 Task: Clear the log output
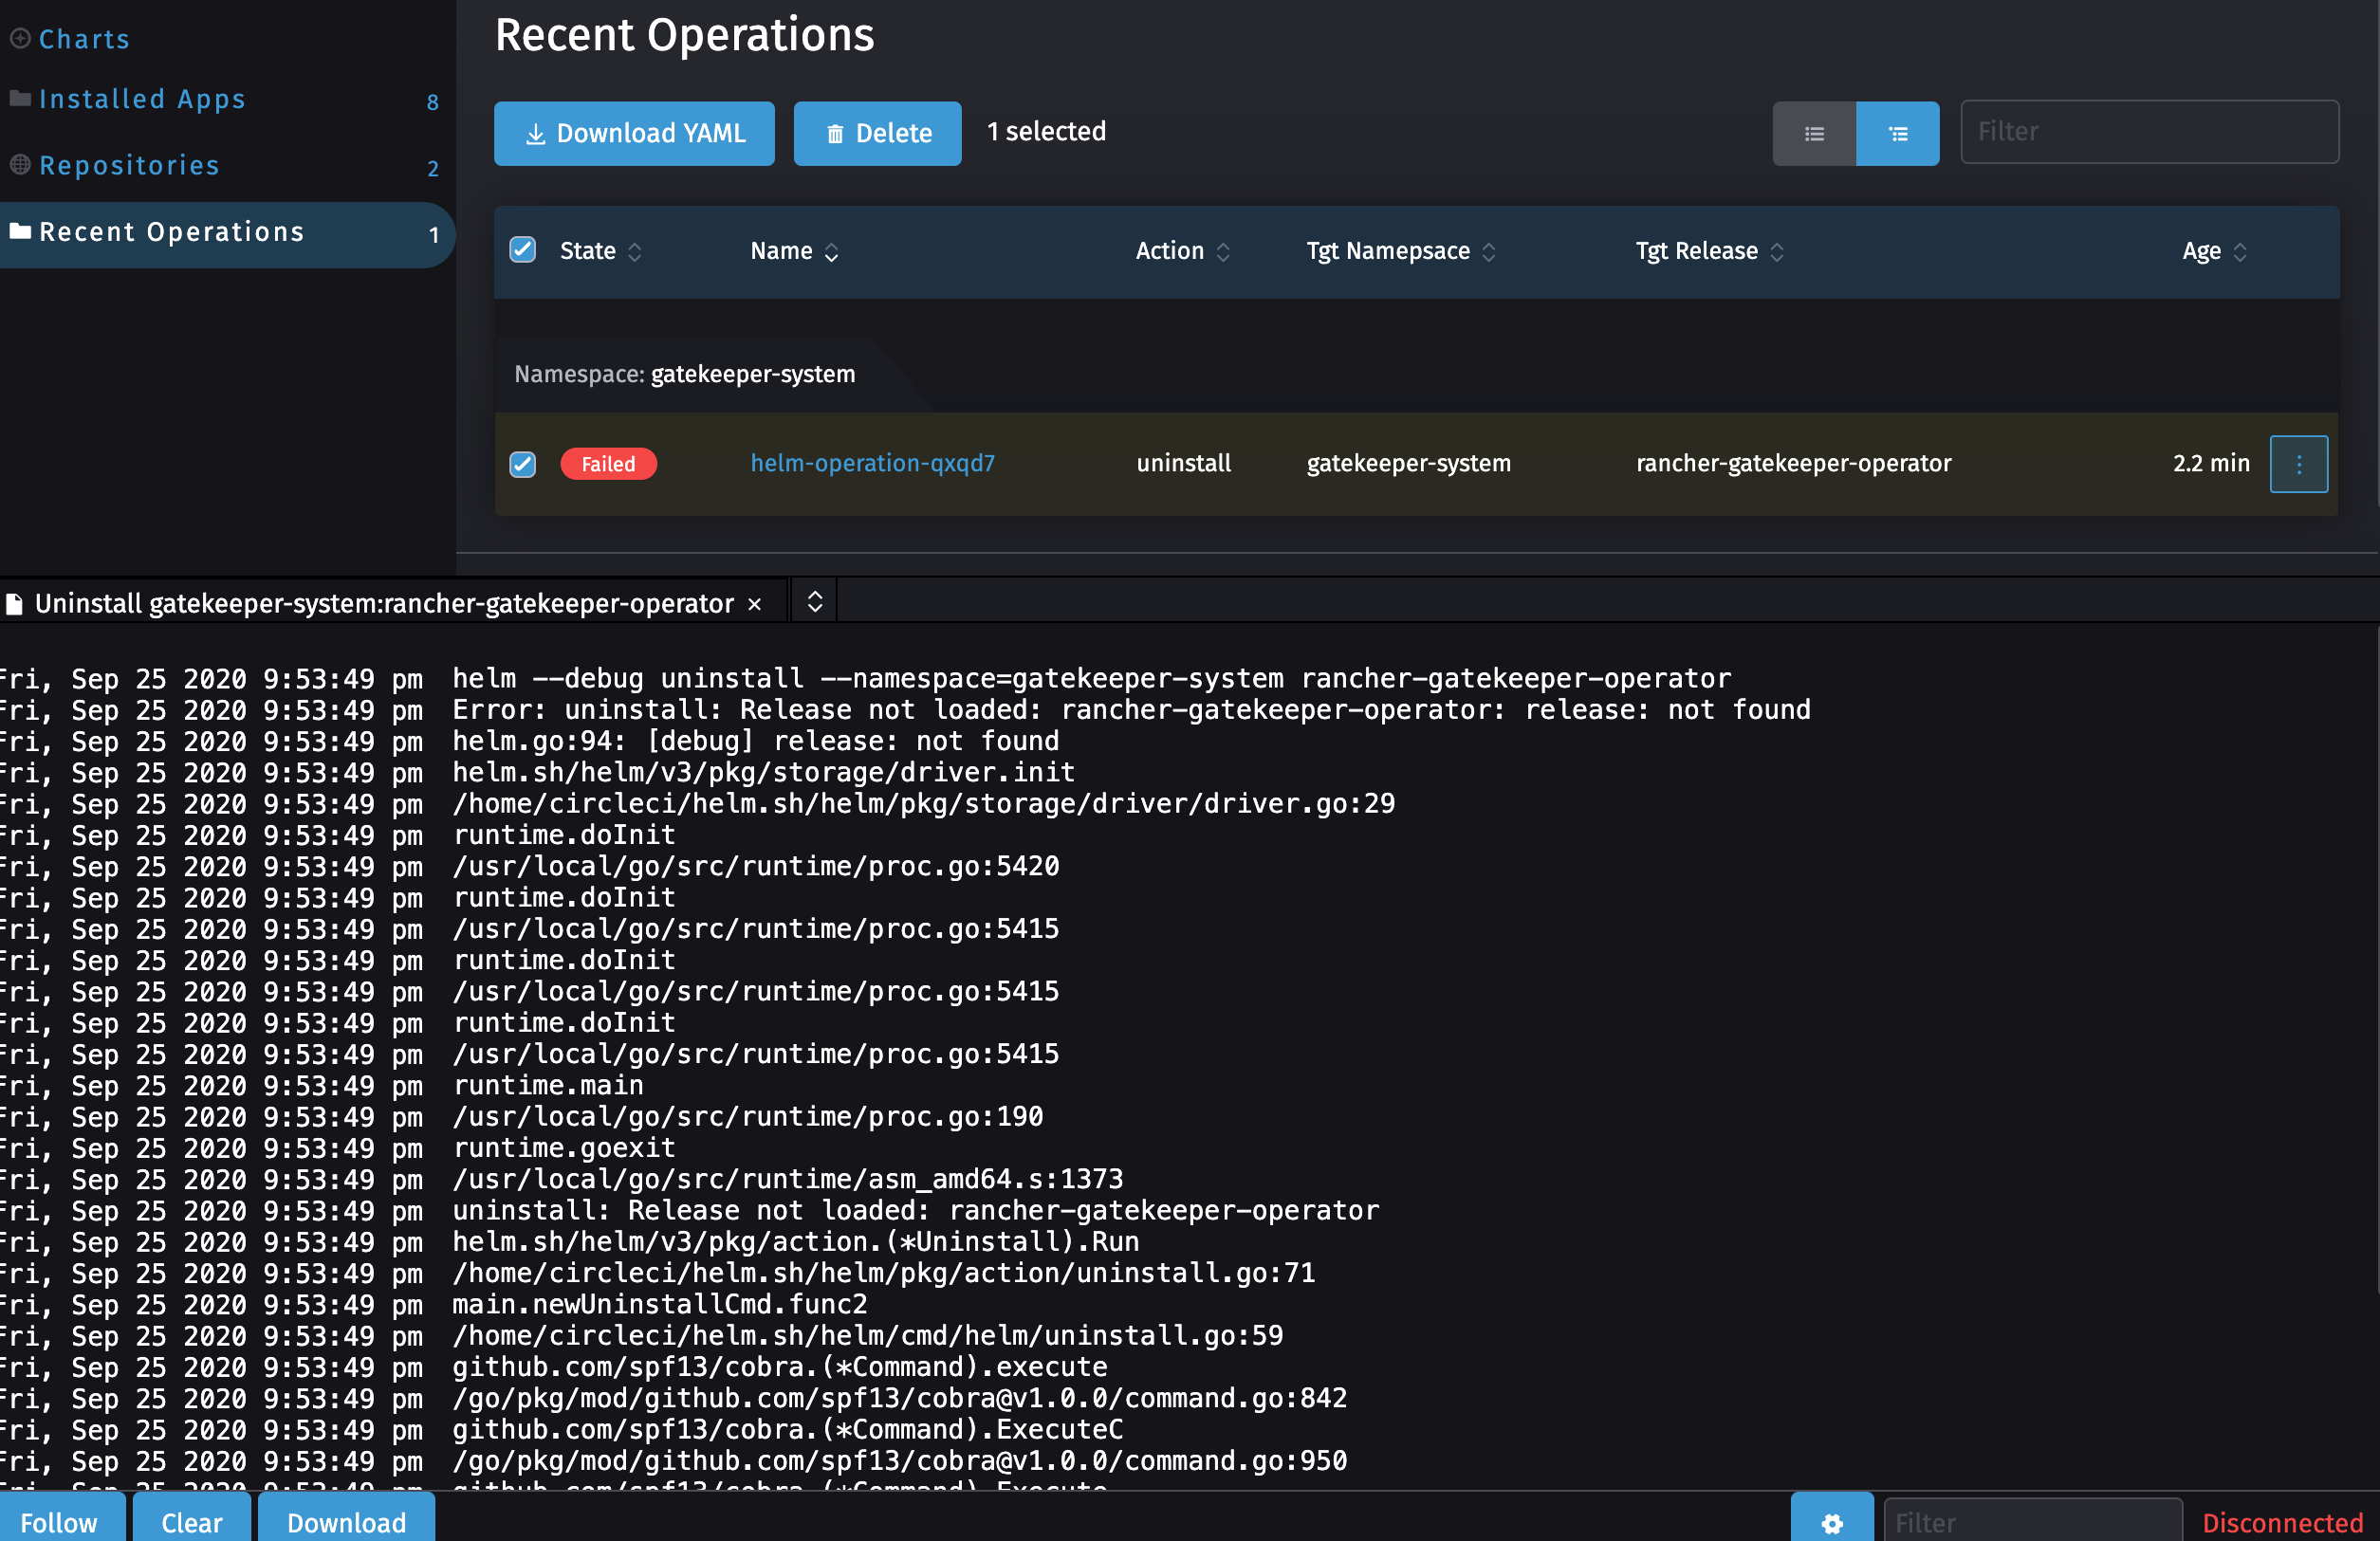coord(191,1522)
